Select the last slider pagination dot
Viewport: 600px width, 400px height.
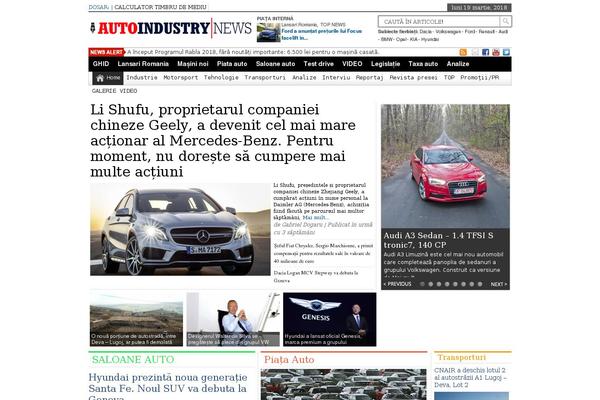point(480,284)
